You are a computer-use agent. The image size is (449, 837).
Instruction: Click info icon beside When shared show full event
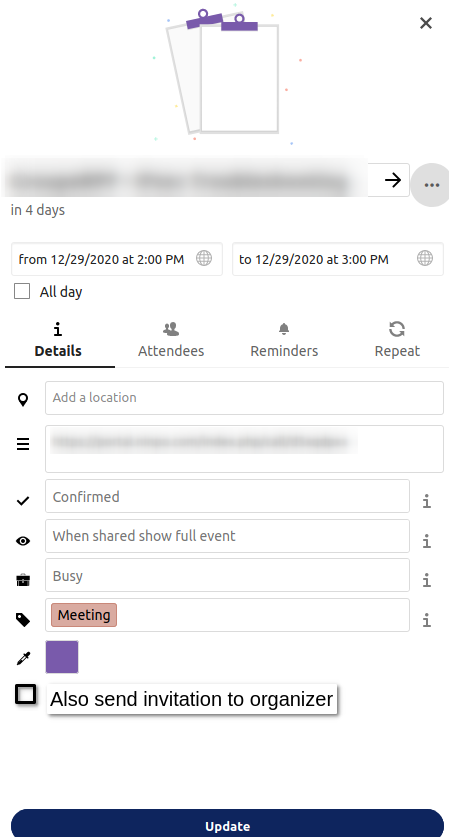(x=427, y=541)
